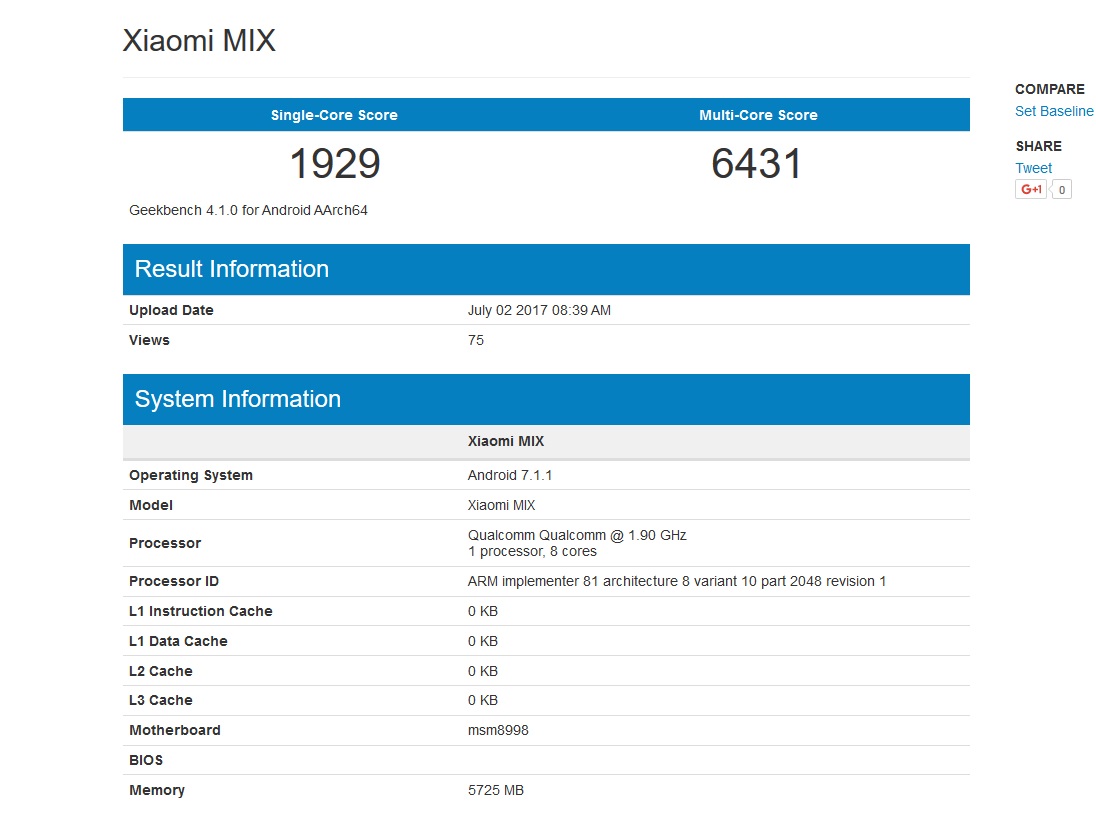The height and width of the screenshot is (822, 1096).
Task: Click the L2 Cache label
Action: [161, 672]
